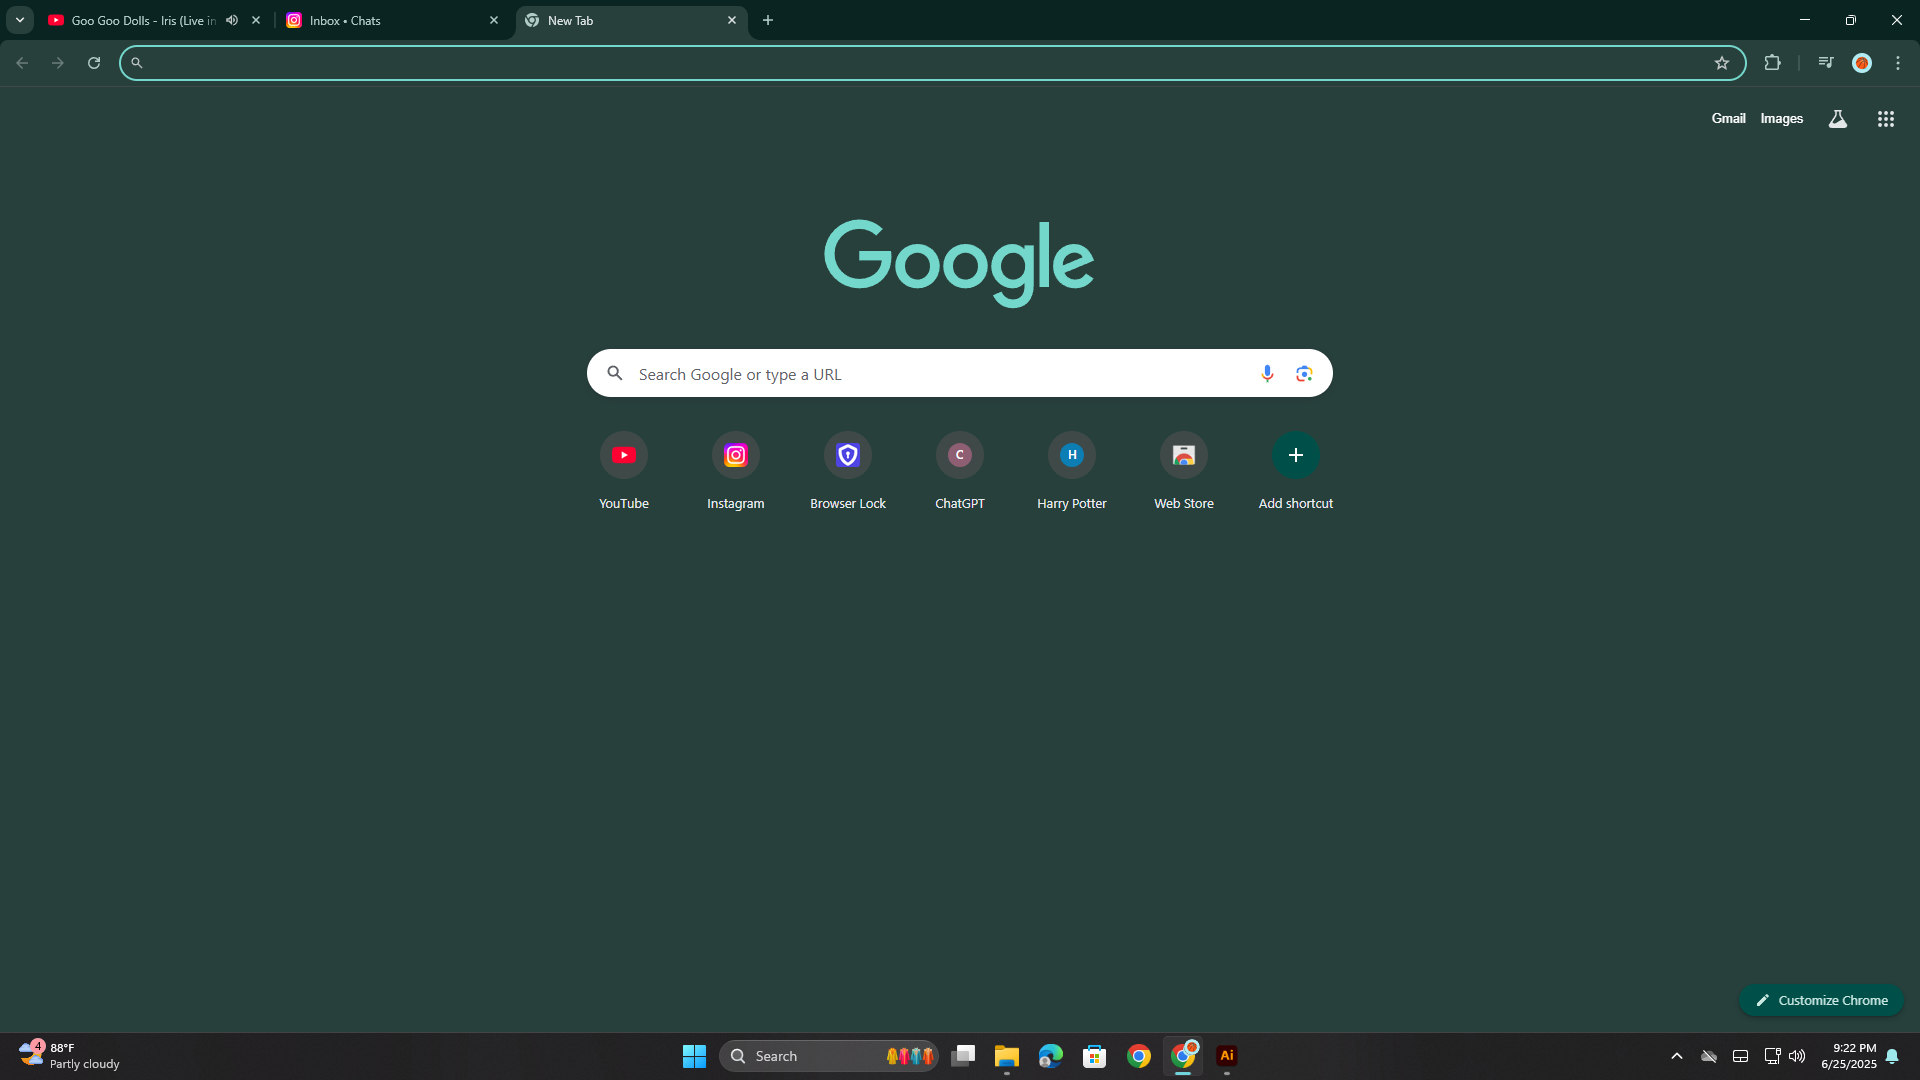
Task: Click the Customize Chrome button
Action: click(x=1822, y=1000)
